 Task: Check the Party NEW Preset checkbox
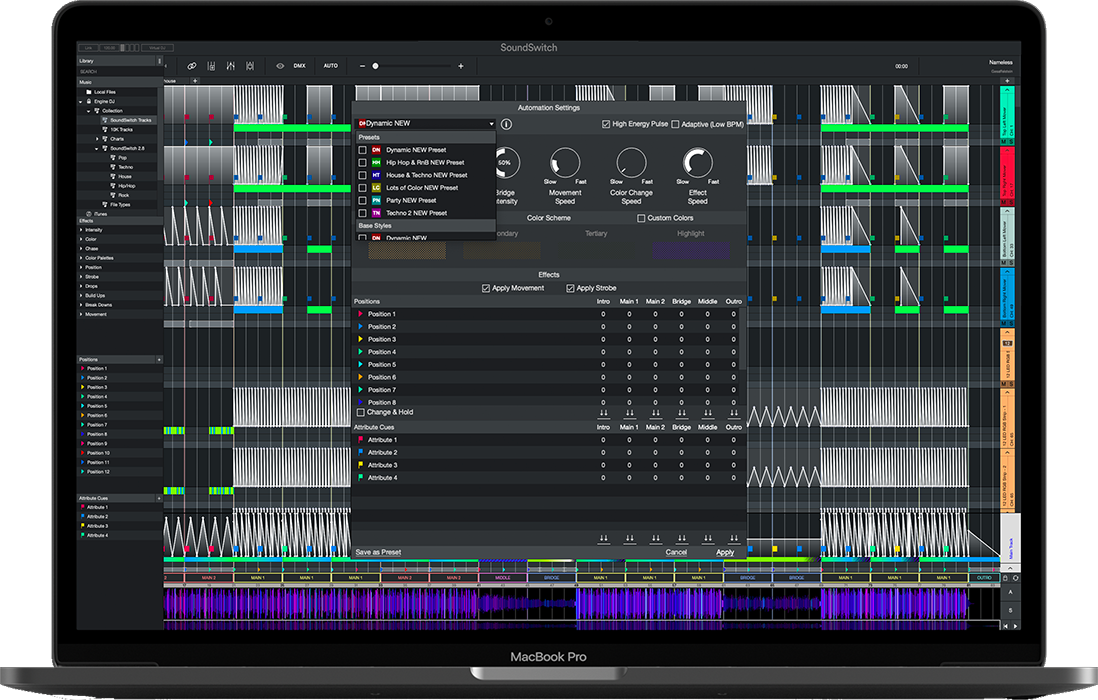click(x=363, y=200)
